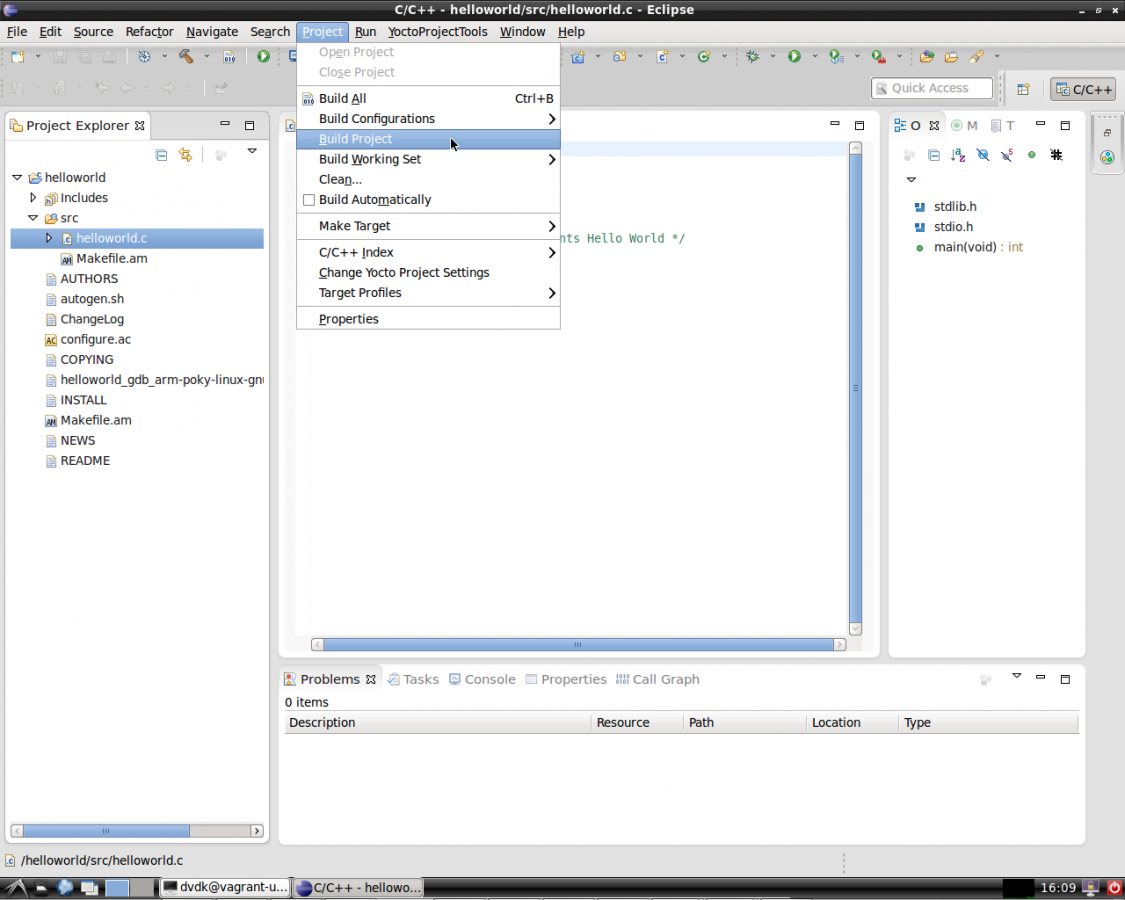
Task: Toggle Link with Editor in Project Explorer
Action: tap(185, 155)
